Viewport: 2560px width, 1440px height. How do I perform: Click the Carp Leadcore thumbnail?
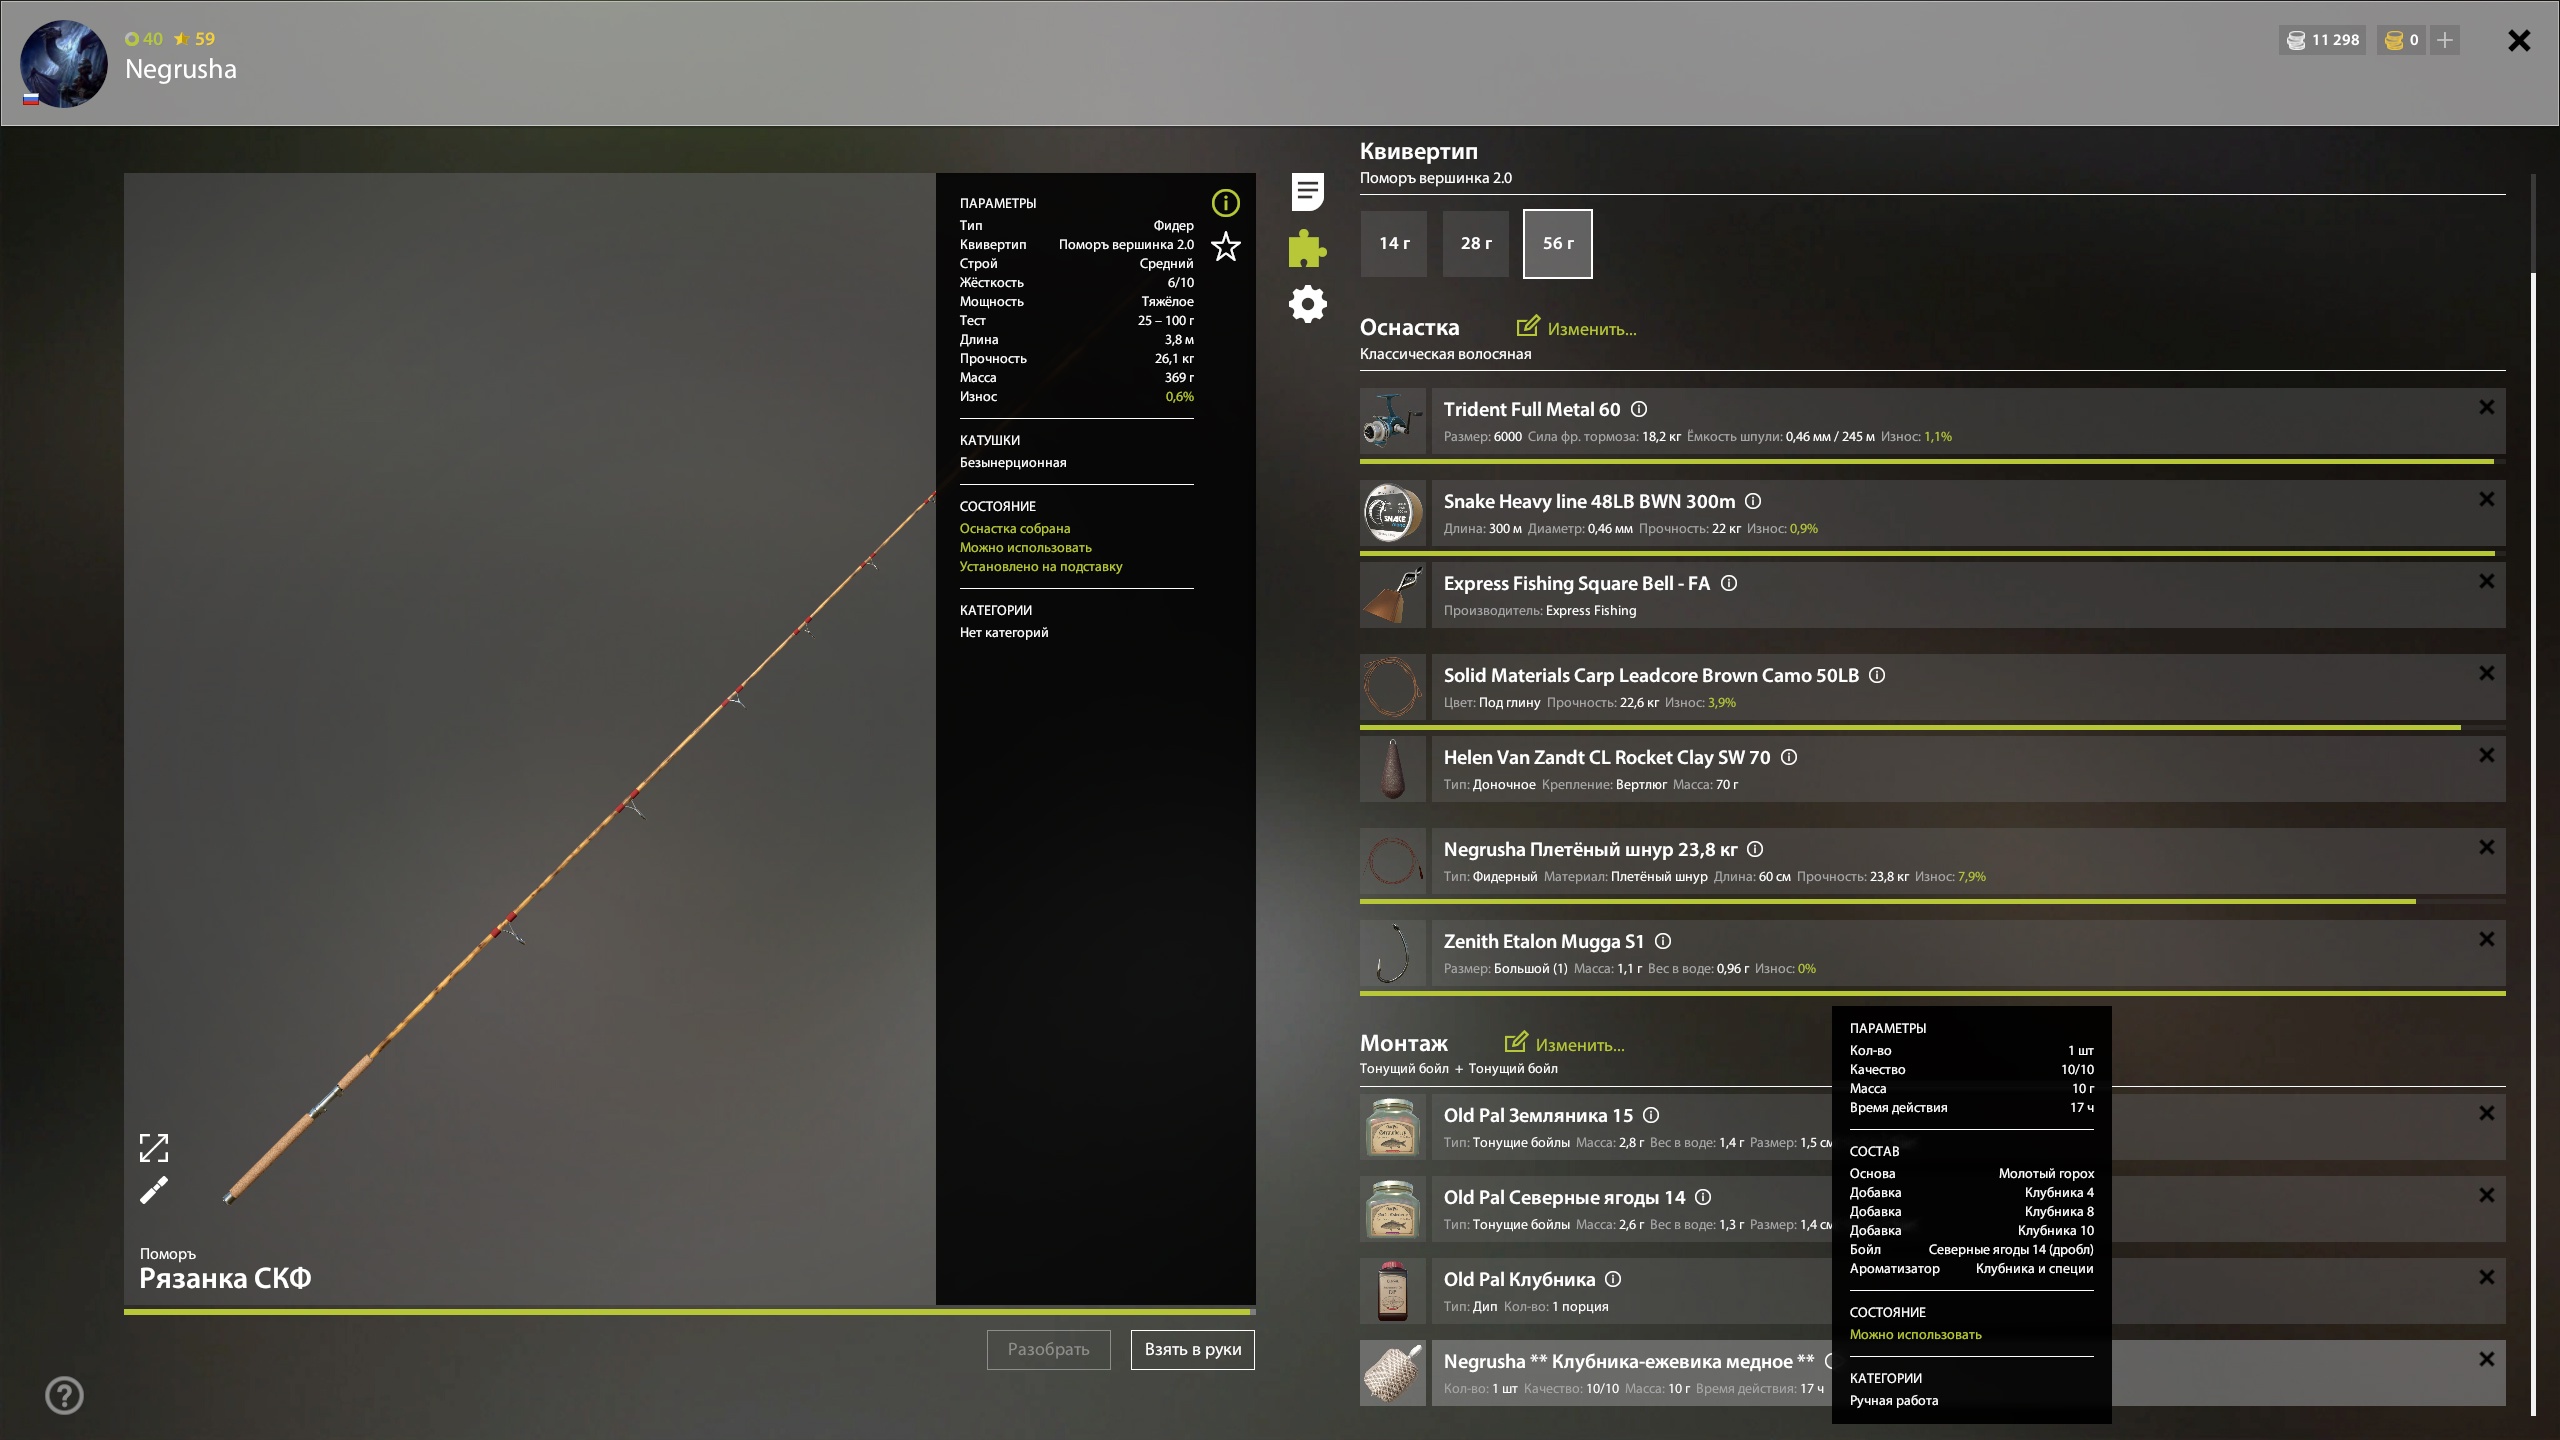point(1392,687)
